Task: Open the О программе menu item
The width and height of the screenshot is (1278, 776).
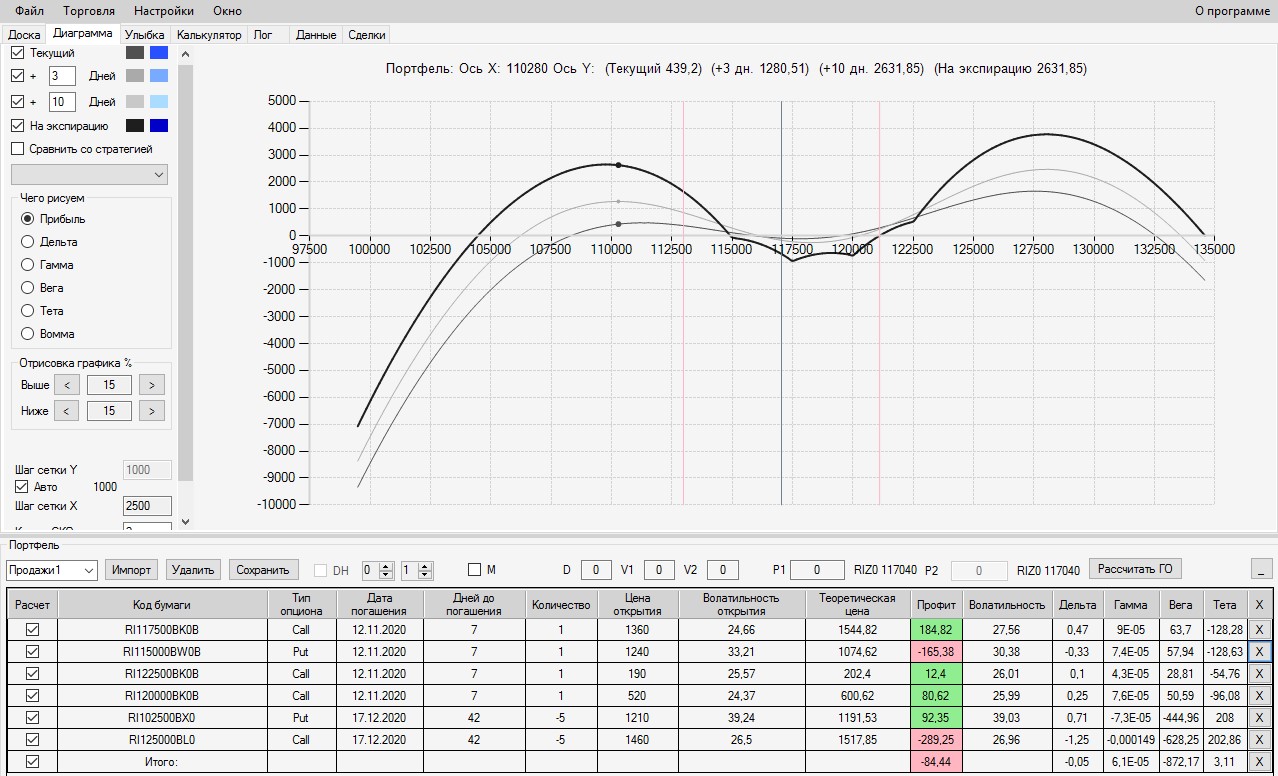Action: 1232,11
